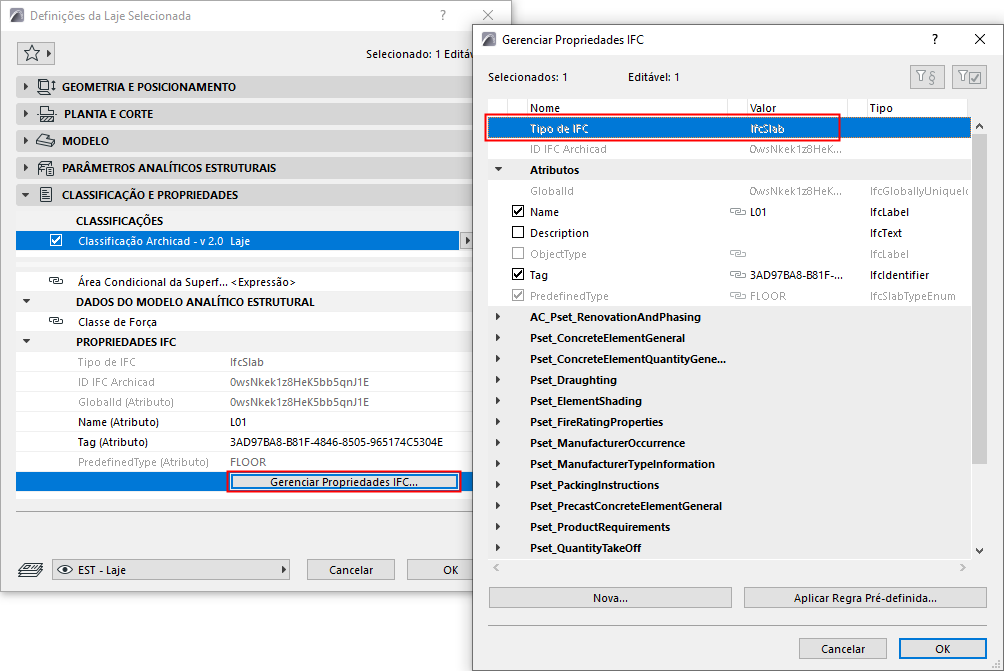
Task: Click Gerenciar Propriedades IFC button
Action: tap(343, 482)
